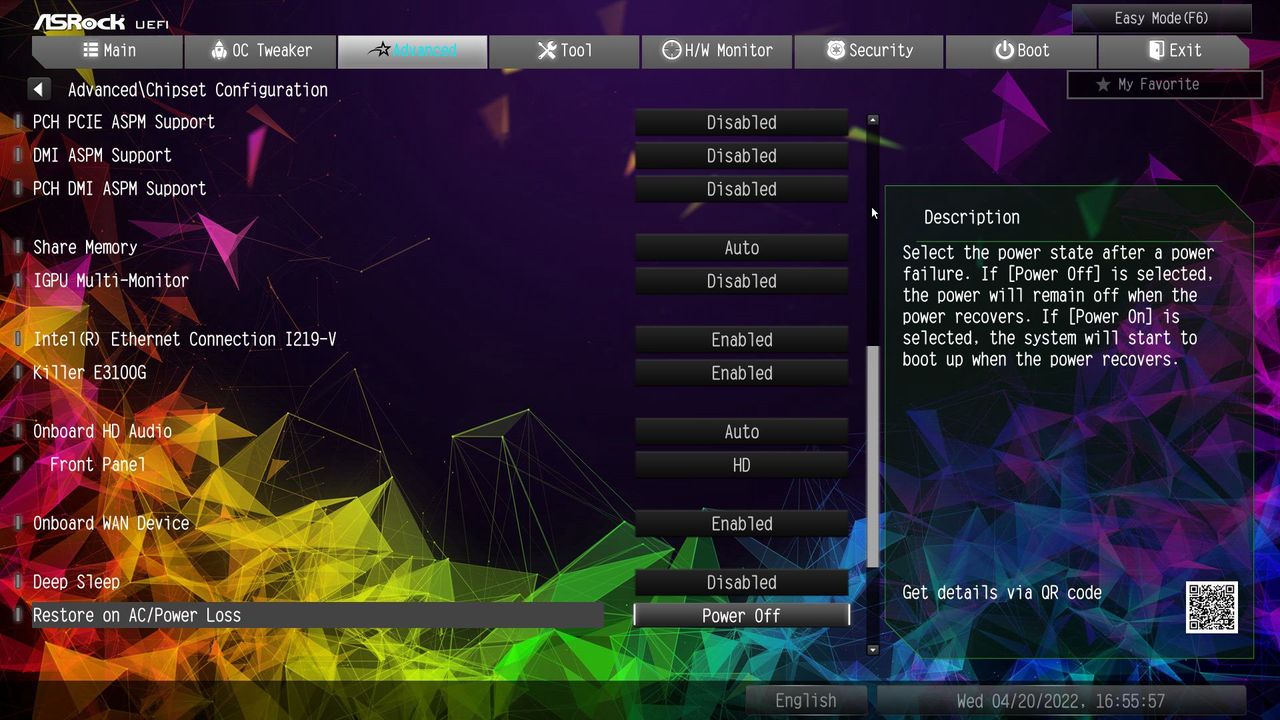Open the Advanced tab
The height and width of the screenshot is (720, 1280).
(412, 51)
